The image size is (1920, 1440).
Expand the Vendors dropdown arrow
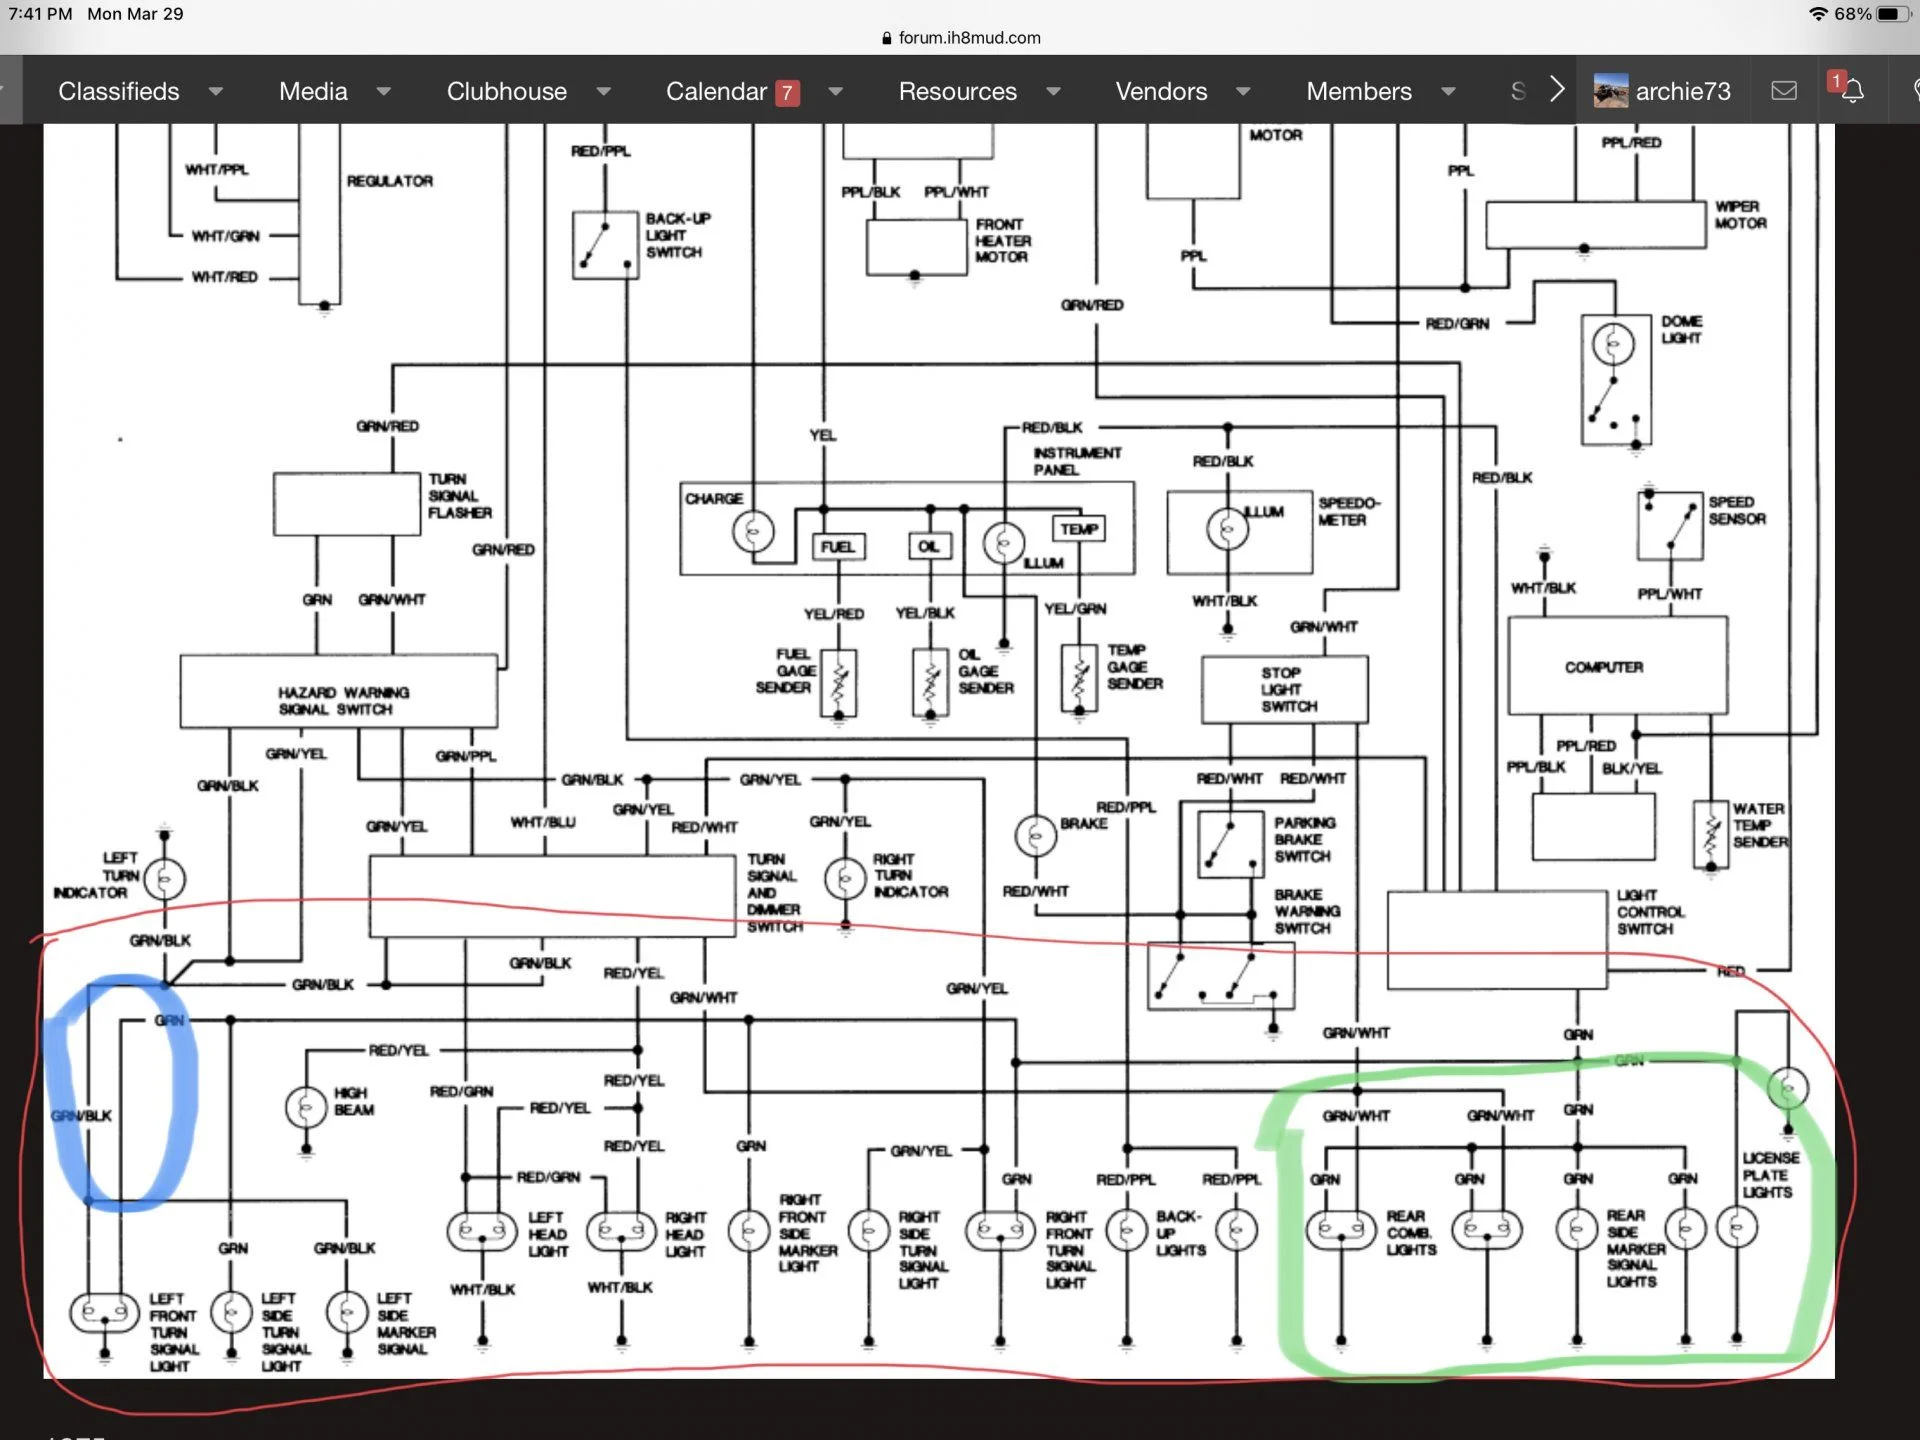point(1243,92)
